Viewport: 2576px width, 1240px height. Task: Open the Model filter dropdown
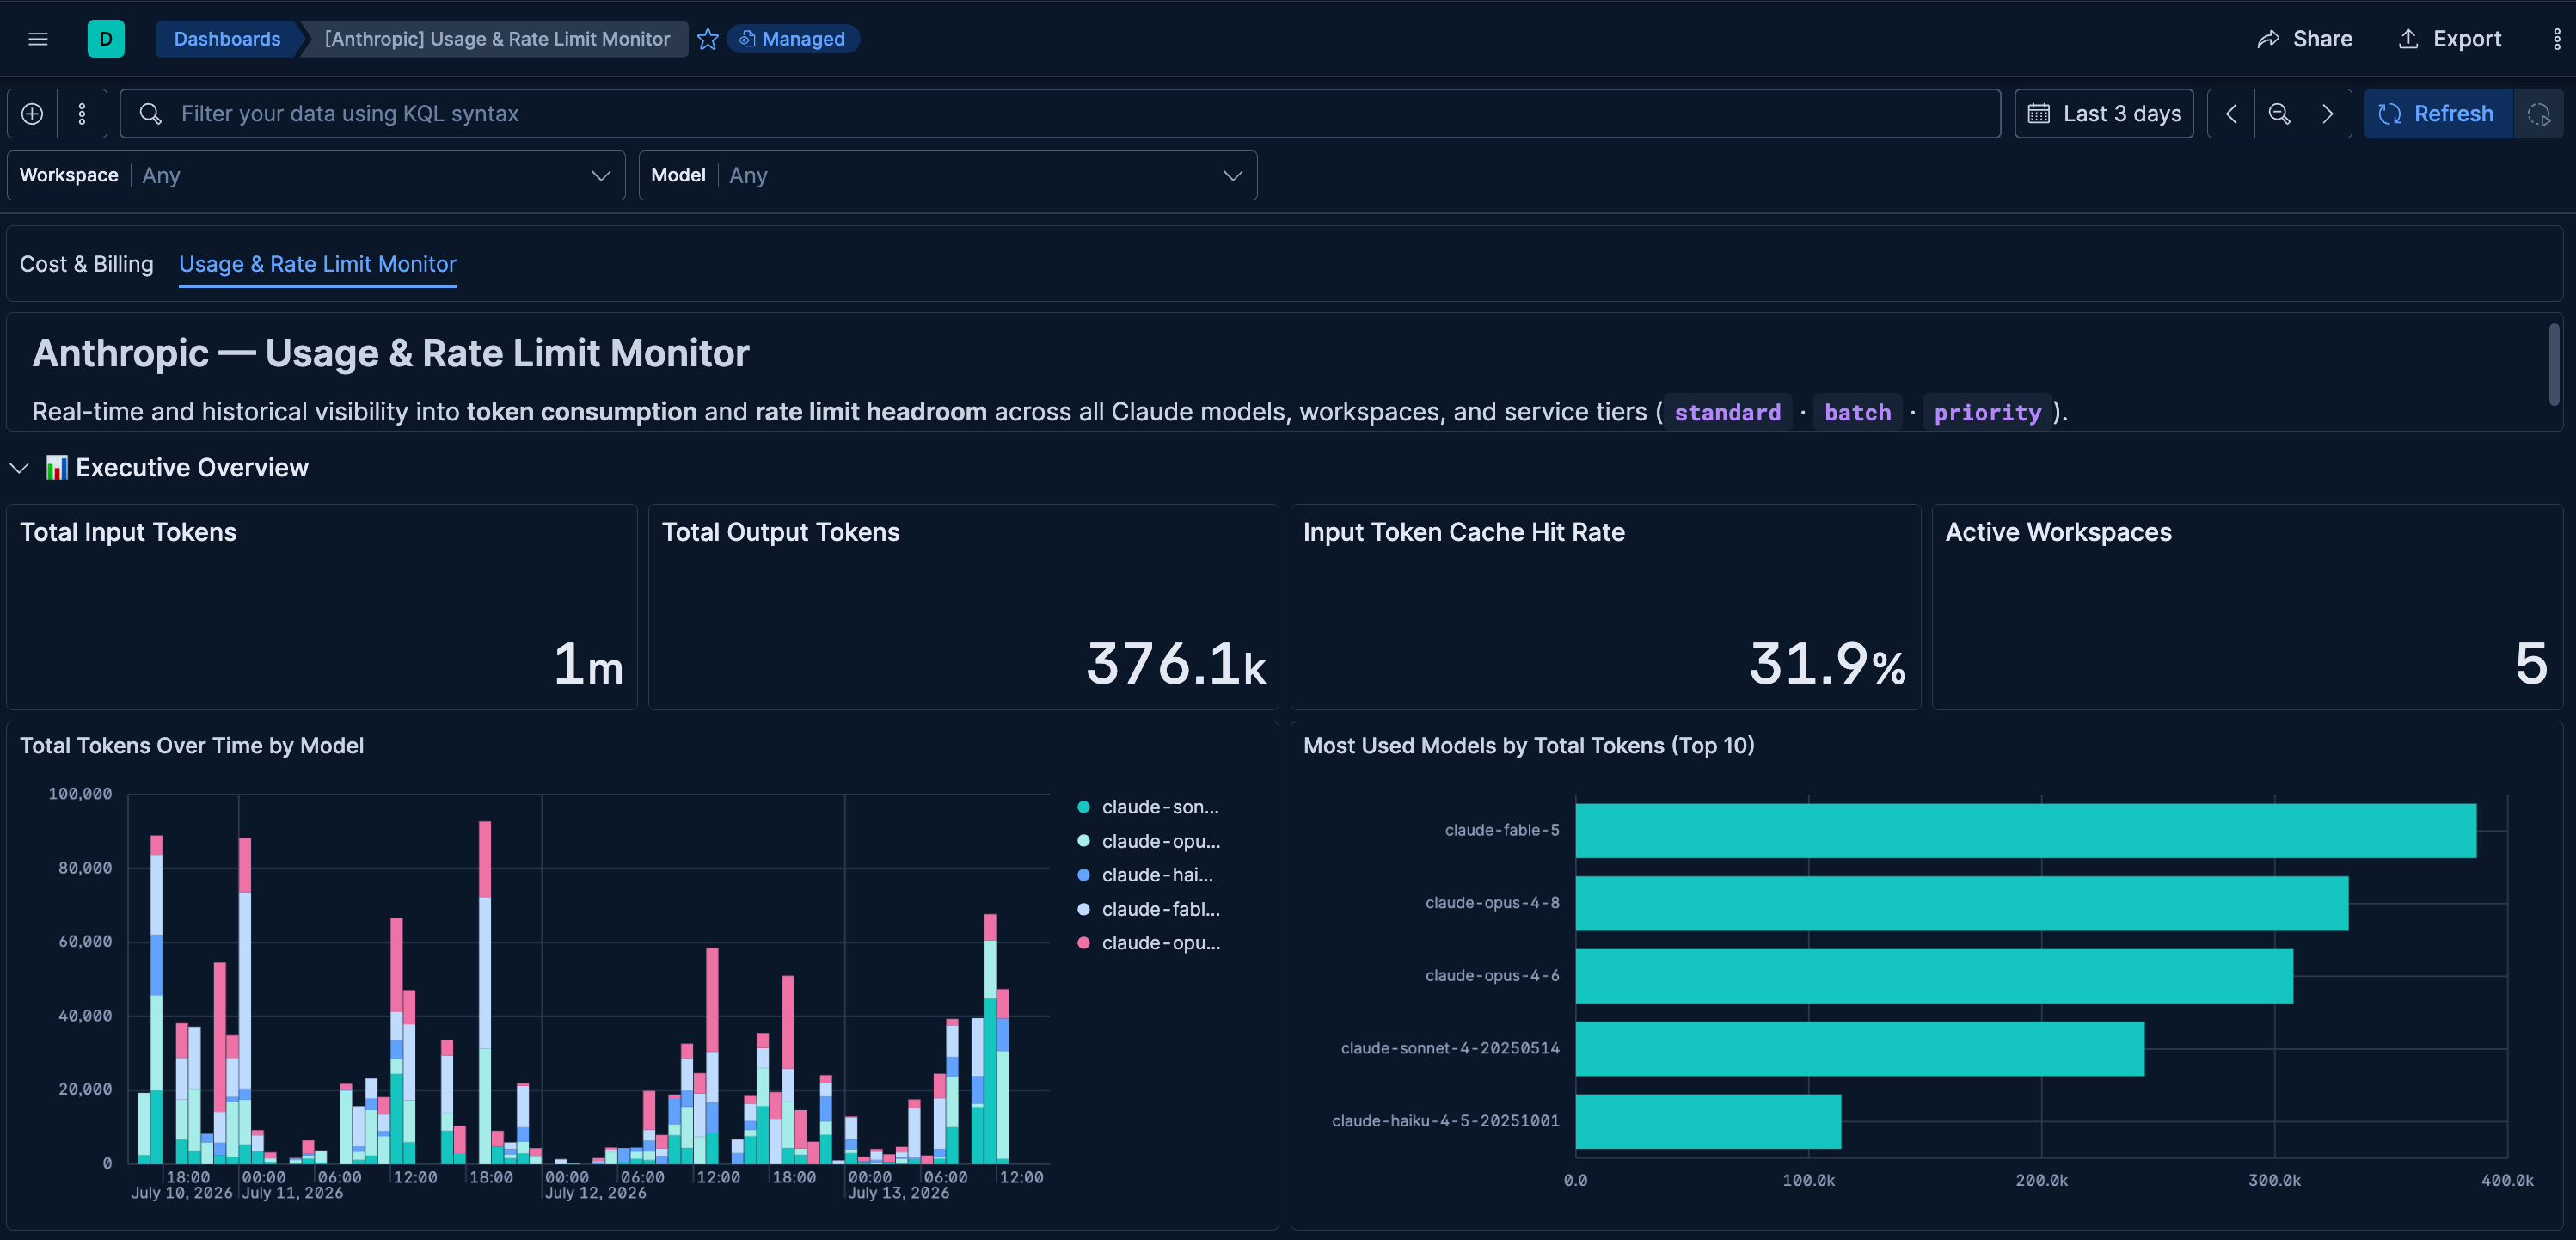tap(947, 176)
